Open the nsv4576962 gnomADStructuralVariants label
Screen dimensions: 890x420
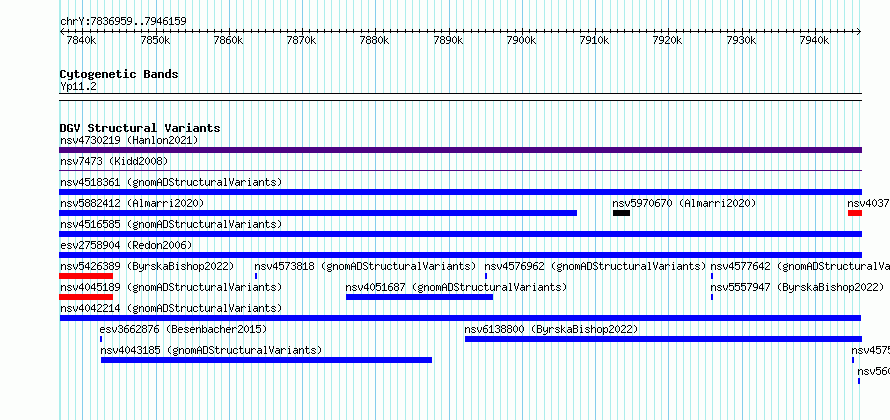tap(595, 266)
